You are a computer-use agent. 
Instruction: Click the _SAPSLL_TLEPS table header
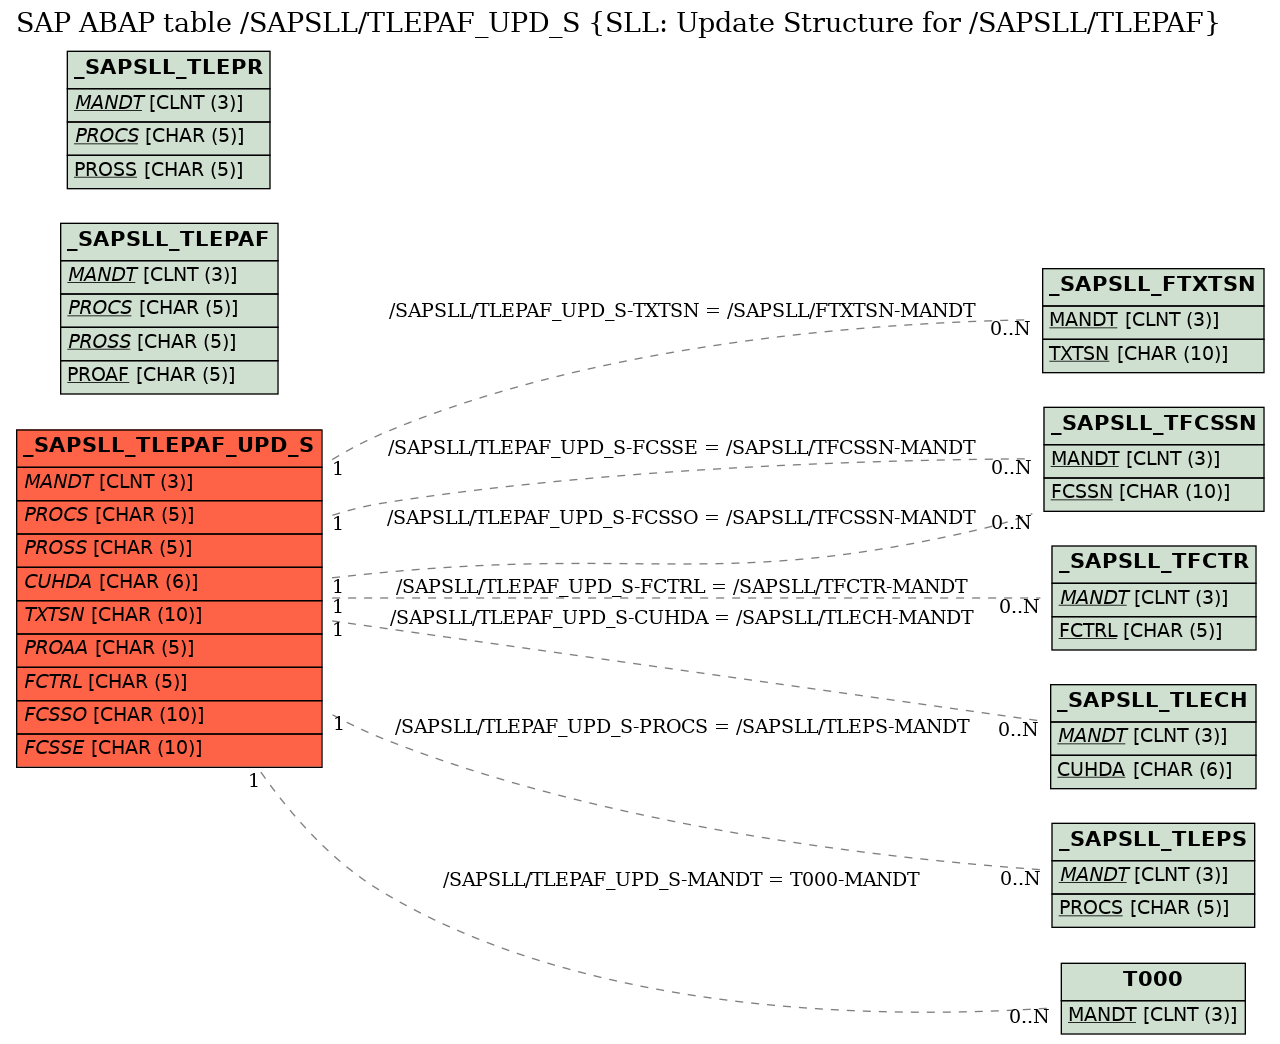click(x=1153, y=840)
